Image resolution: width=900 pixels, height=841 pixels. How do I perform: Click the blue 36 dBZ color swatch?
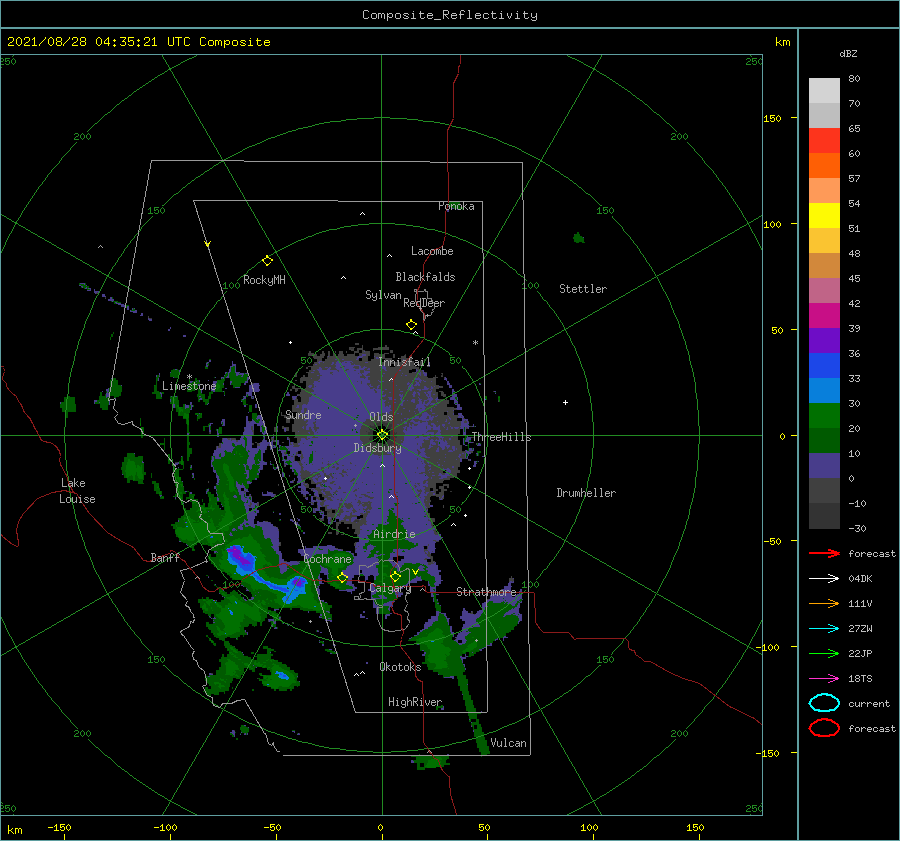(824, 366)
